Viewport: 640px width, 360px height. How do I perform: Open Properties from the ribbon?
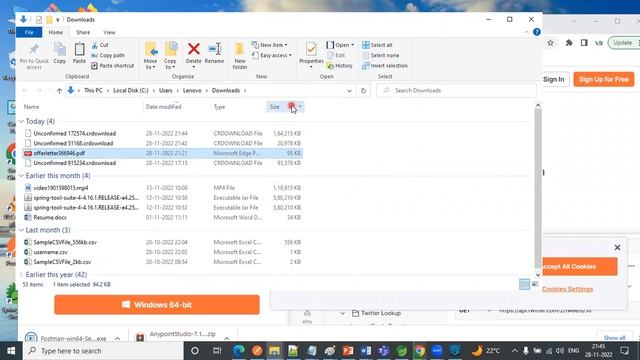click(x=311, y=54)
